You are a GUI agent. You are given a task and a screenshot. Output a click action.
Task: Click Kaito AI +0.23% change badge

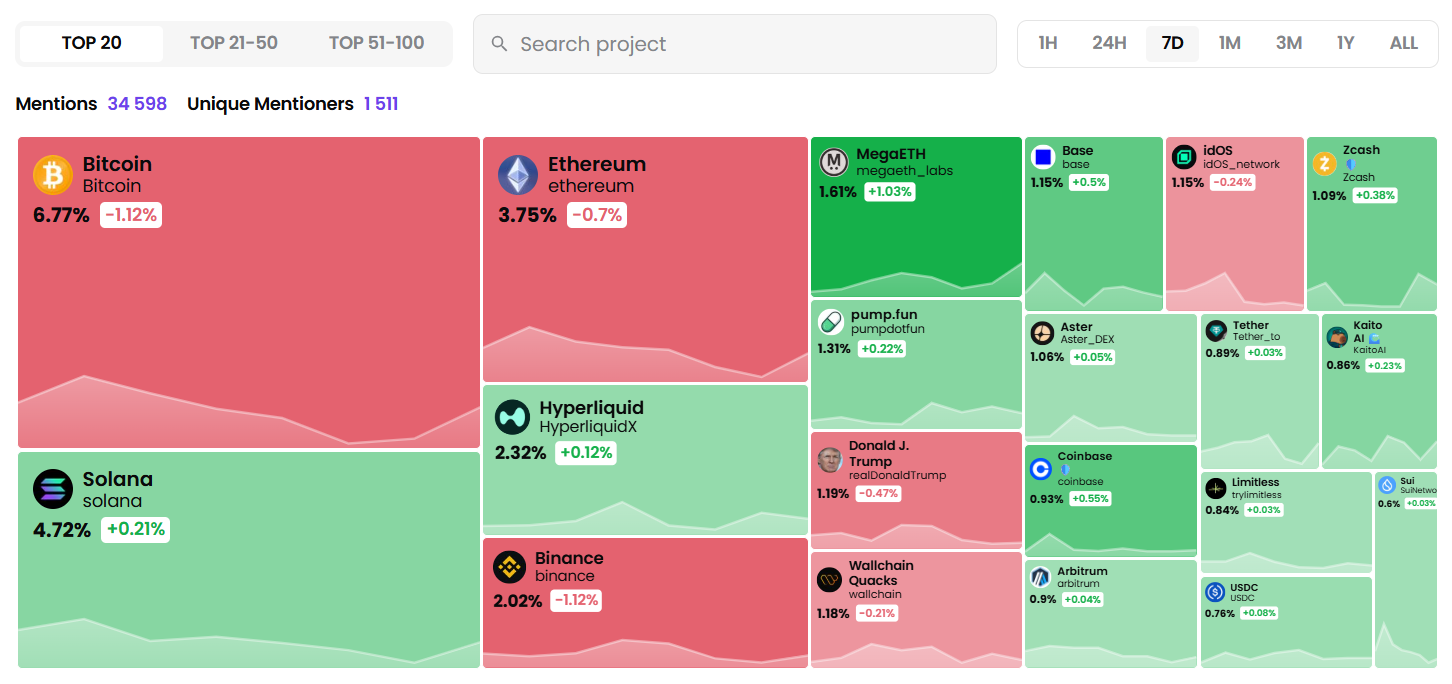click(x=1384, y=366)
